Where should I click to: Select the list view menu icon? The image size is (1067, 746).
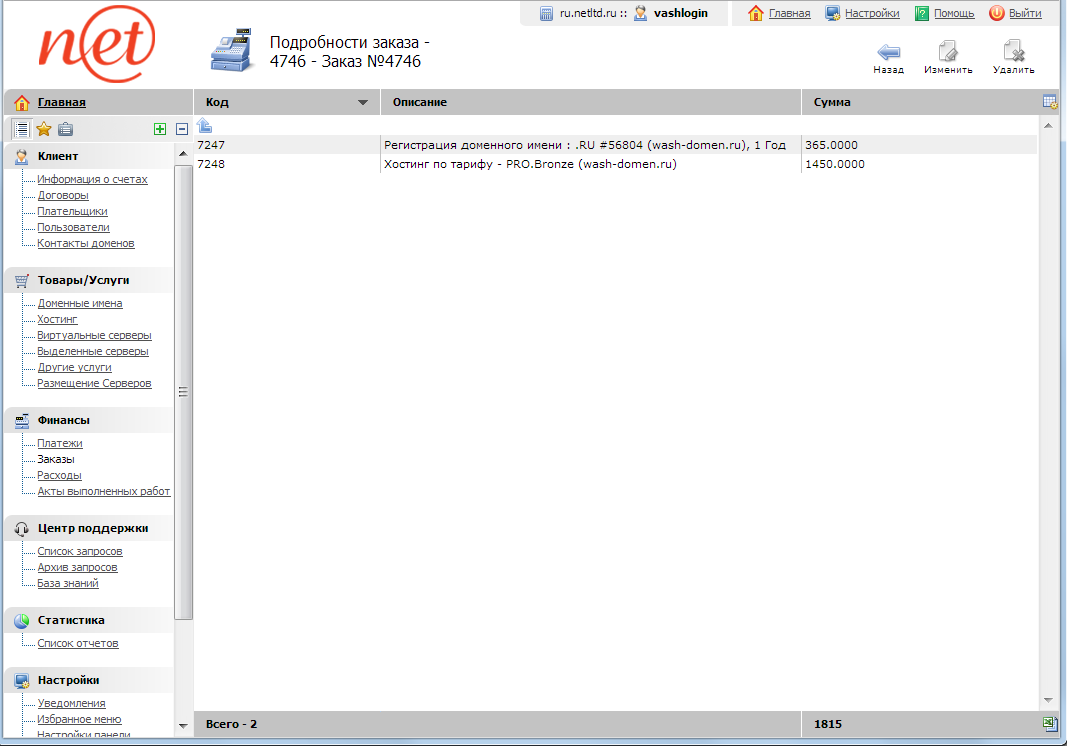21,129
